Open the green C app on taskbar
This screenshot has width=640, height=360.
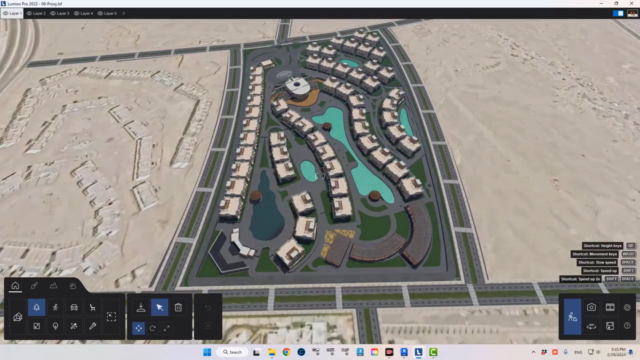pos(433,352)
